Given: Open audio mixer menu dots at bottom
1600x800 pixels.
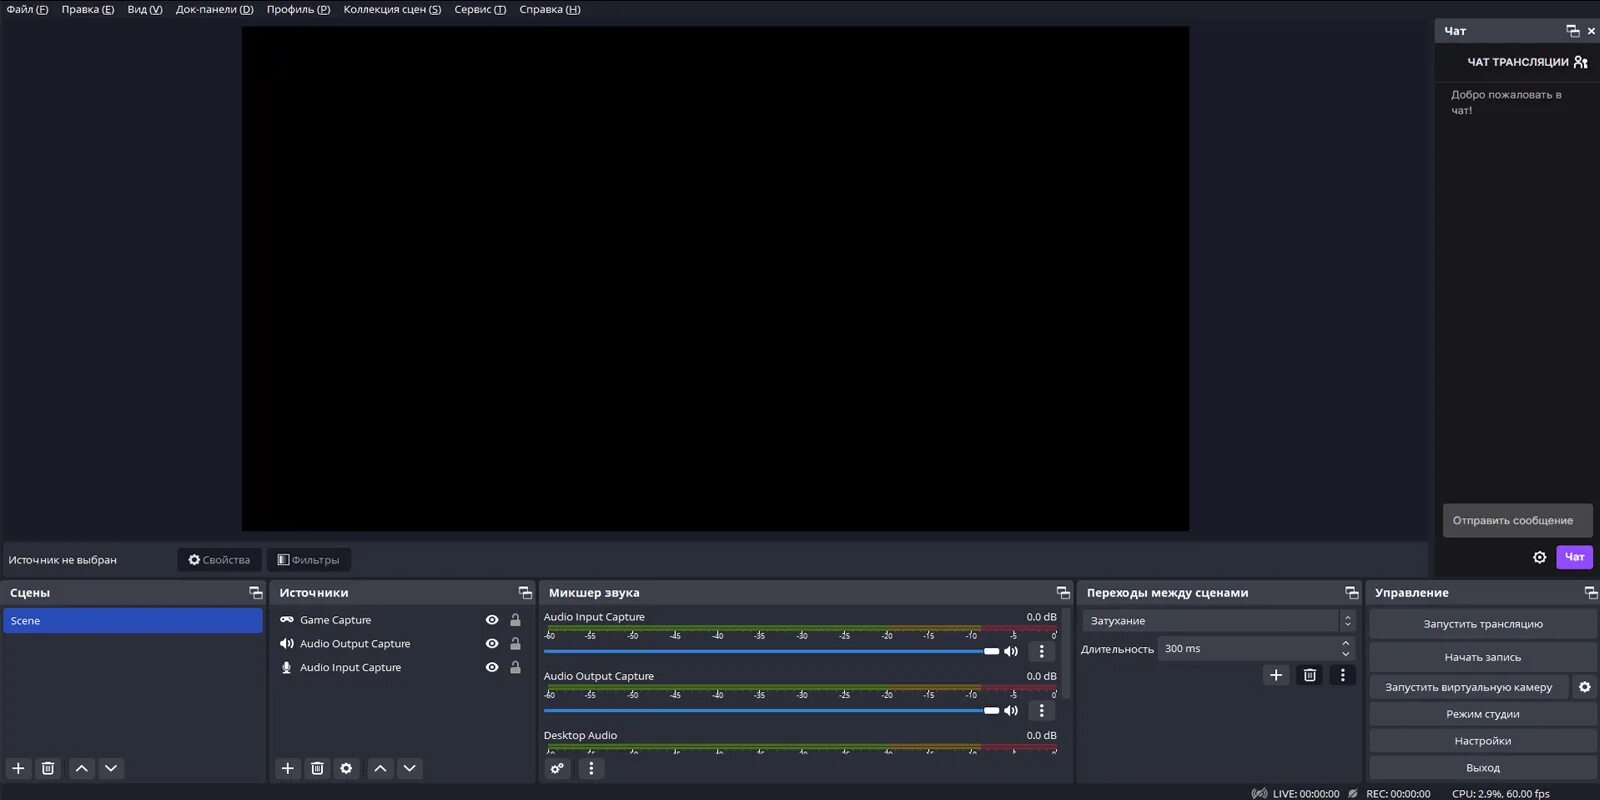Looking at the screenshot, I should tap(591, 768).
